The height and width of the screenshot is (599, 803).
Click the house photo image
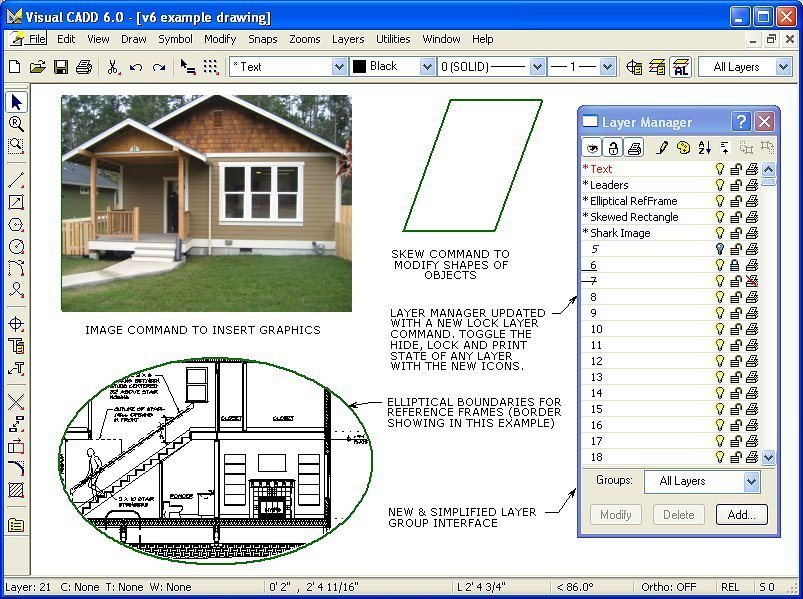coord(206,203)
